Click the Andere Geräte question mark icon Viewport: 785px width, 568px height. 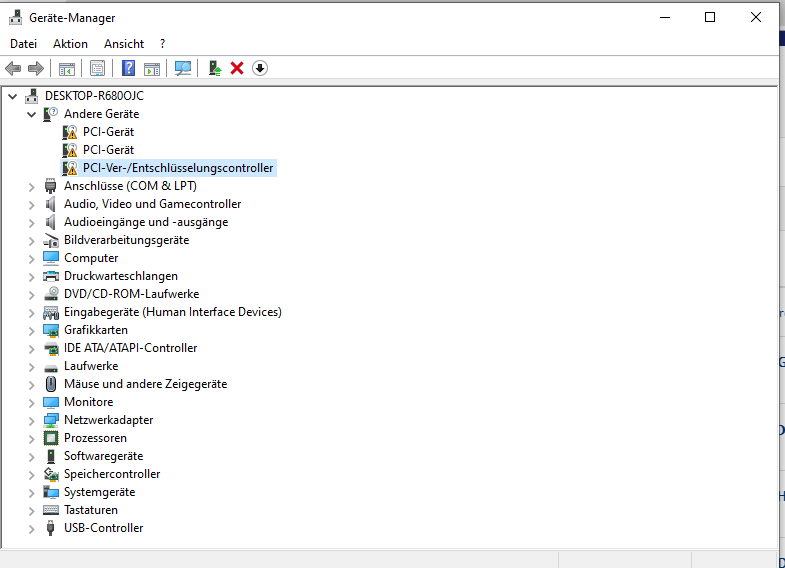[51, 114]
